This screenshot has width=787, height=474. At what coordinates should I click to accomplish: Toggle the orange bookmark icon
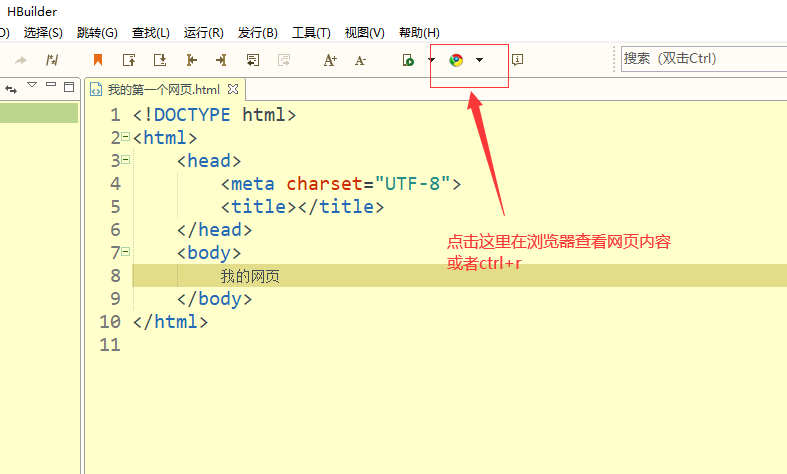click(x=98, y=60)
